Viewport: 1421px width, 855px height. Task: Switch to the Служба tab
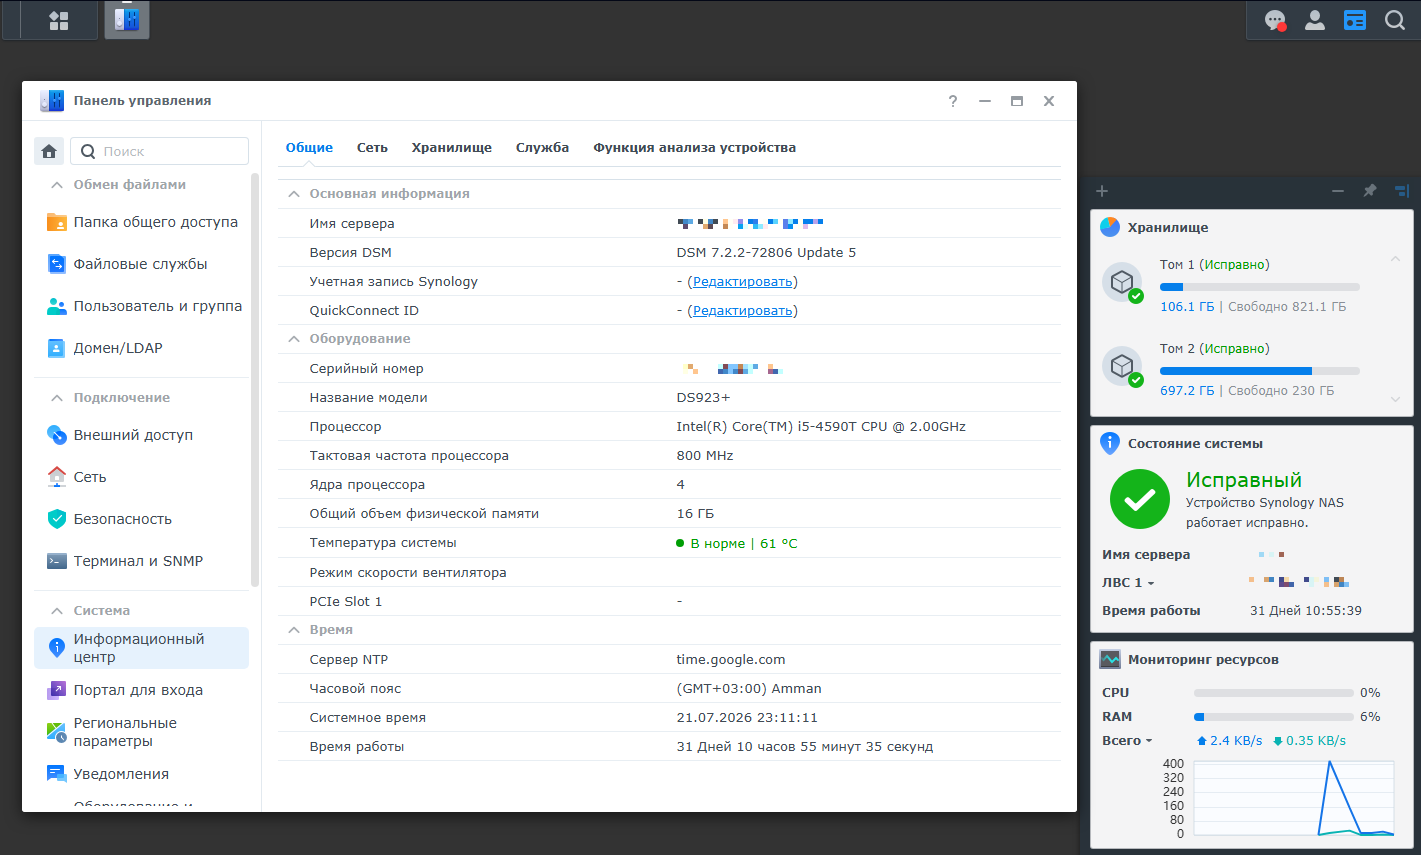(543, 148)
